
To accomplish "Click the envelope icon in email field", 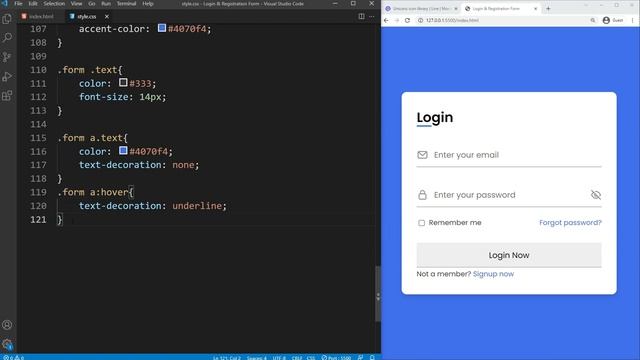I will pos(422,155).
